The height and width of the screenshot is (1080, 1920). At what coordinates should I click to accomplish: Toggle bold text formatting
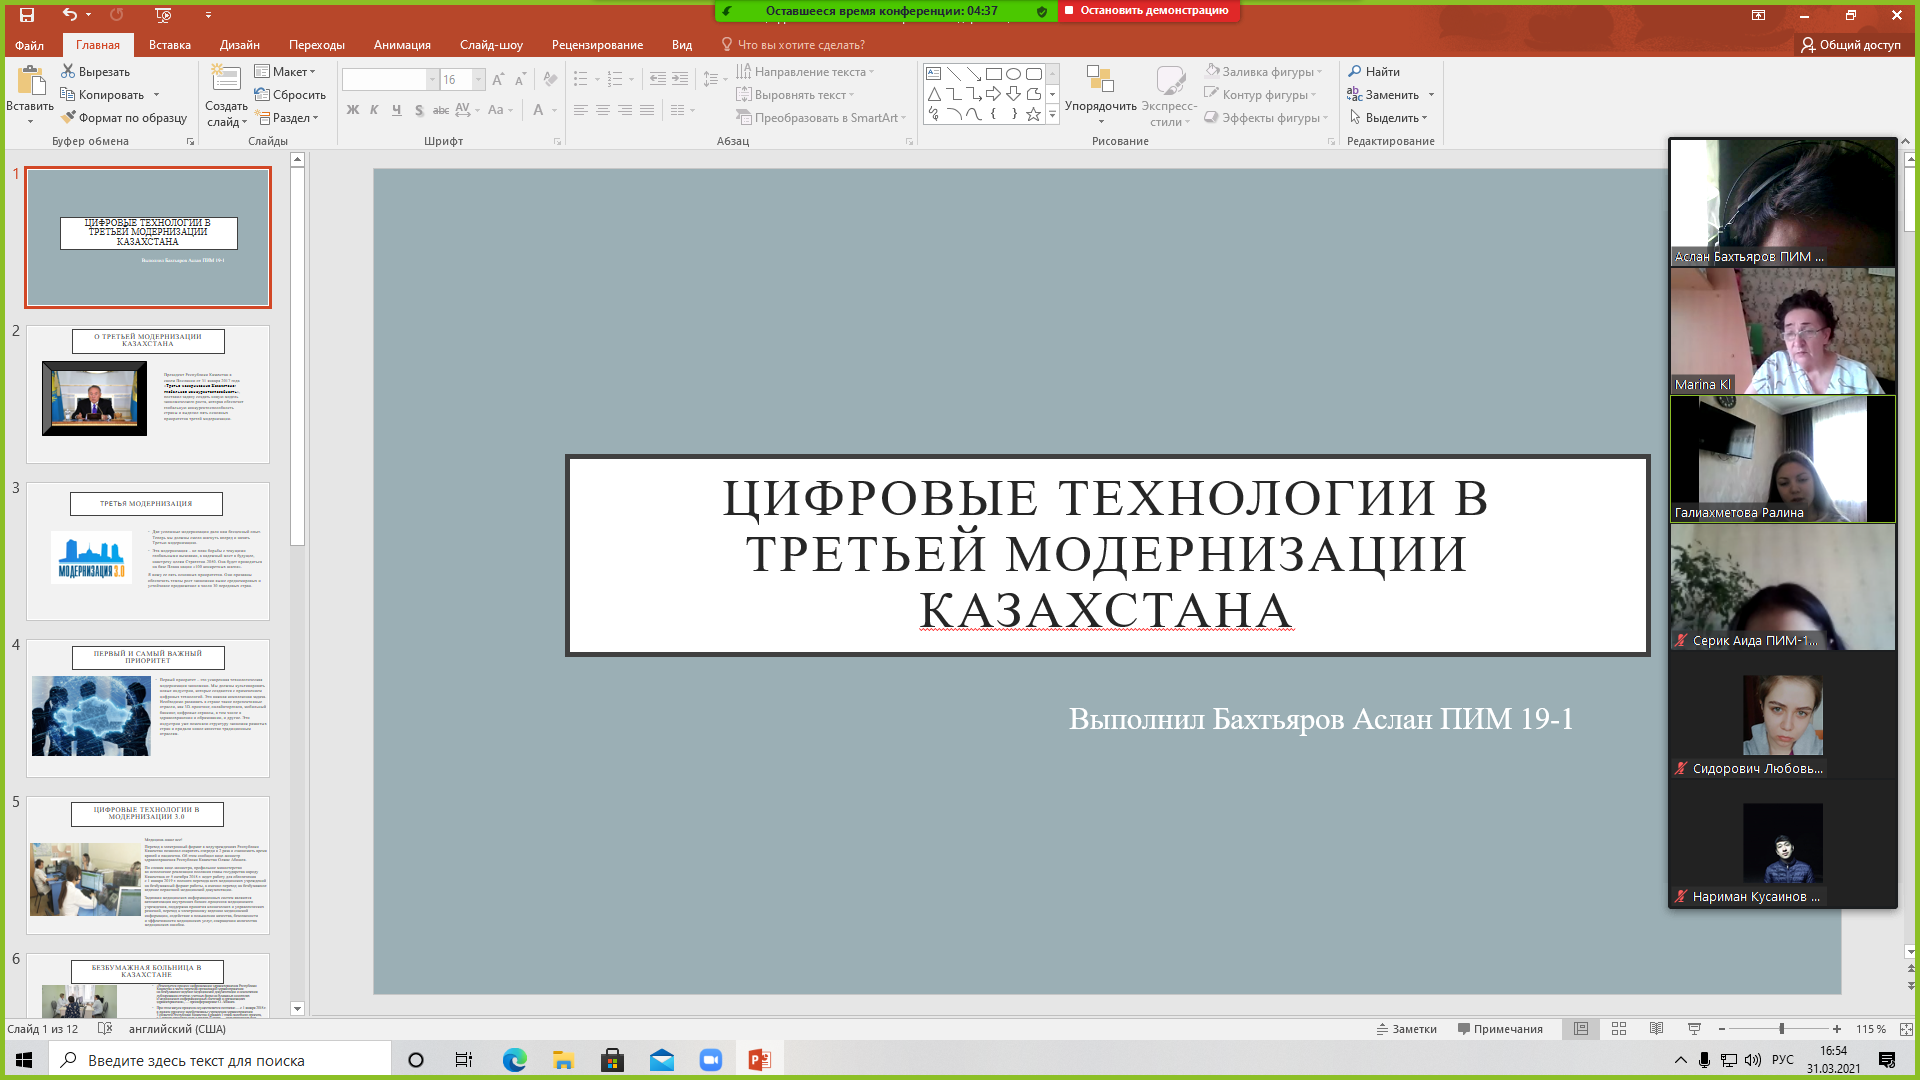click(x=352, y=110)
